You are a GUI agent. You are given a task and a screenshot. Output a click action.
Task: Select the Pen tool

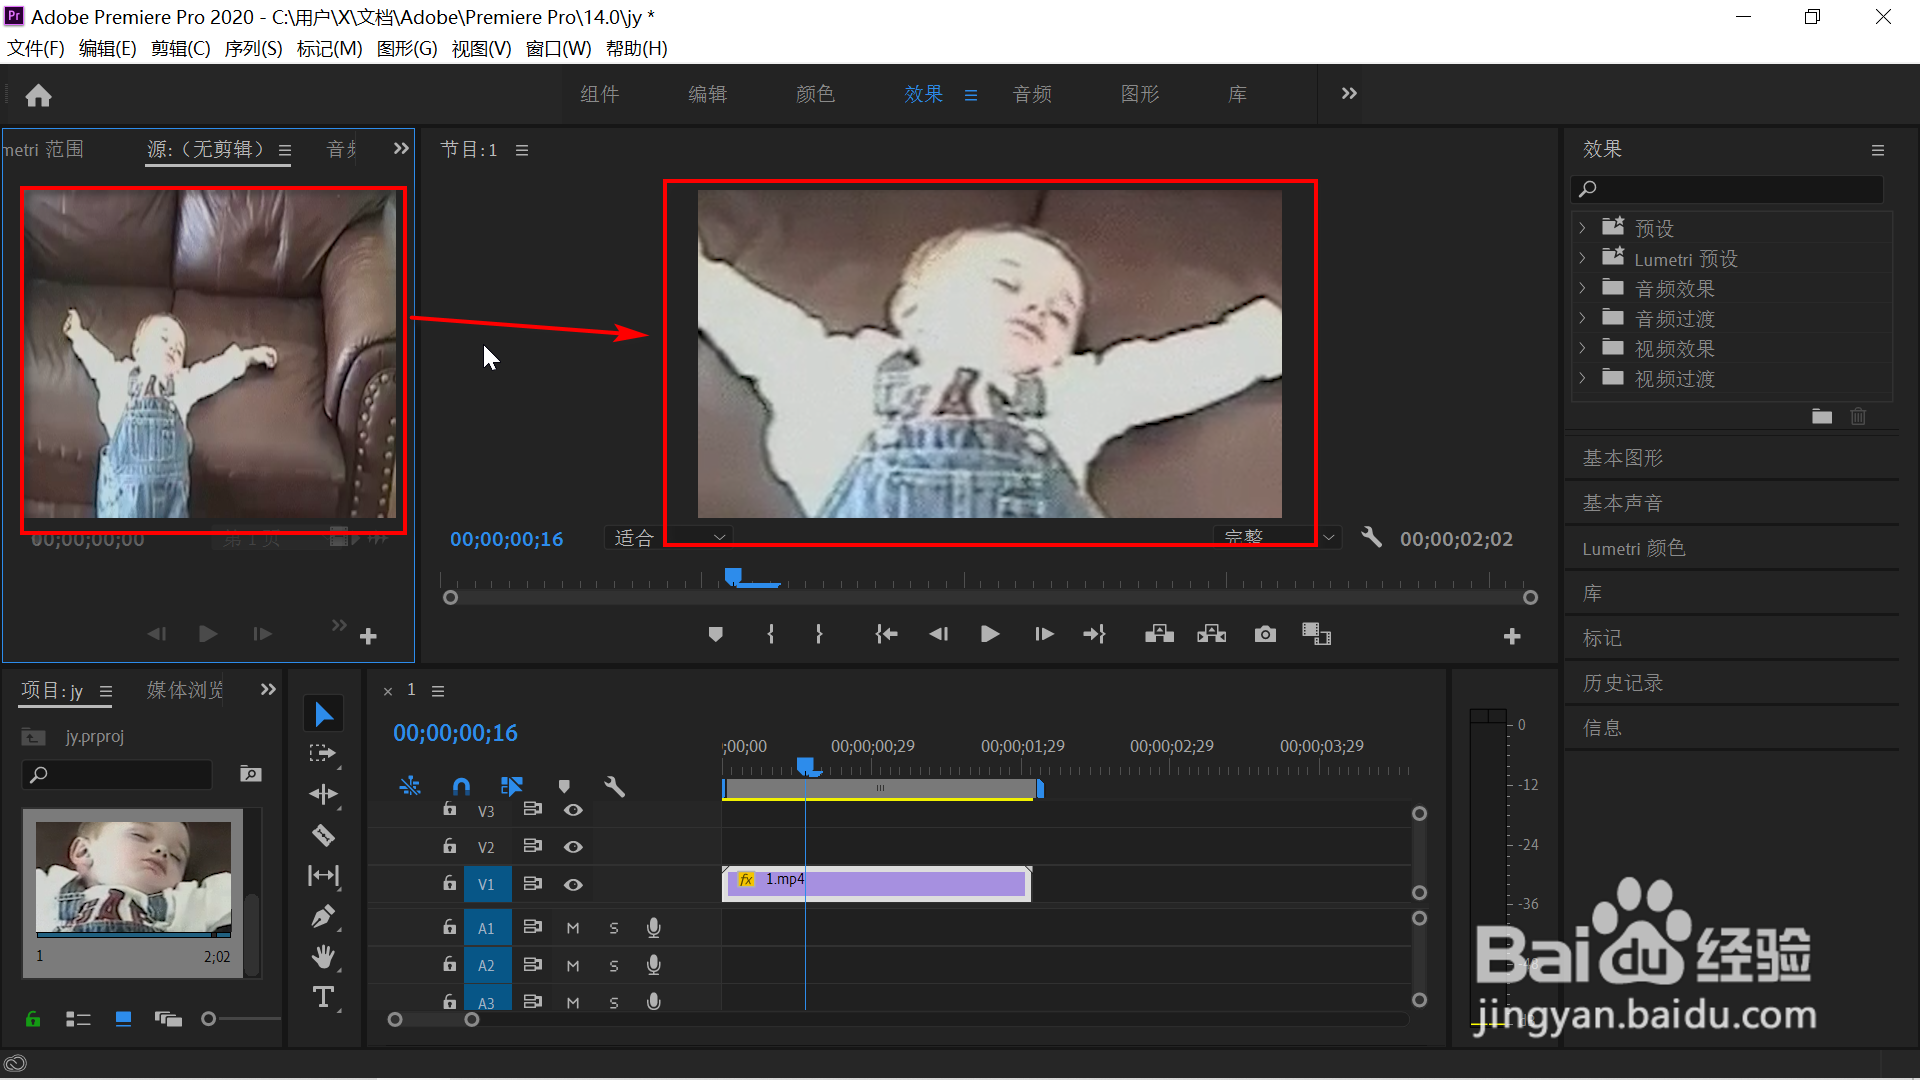(323, 916)
